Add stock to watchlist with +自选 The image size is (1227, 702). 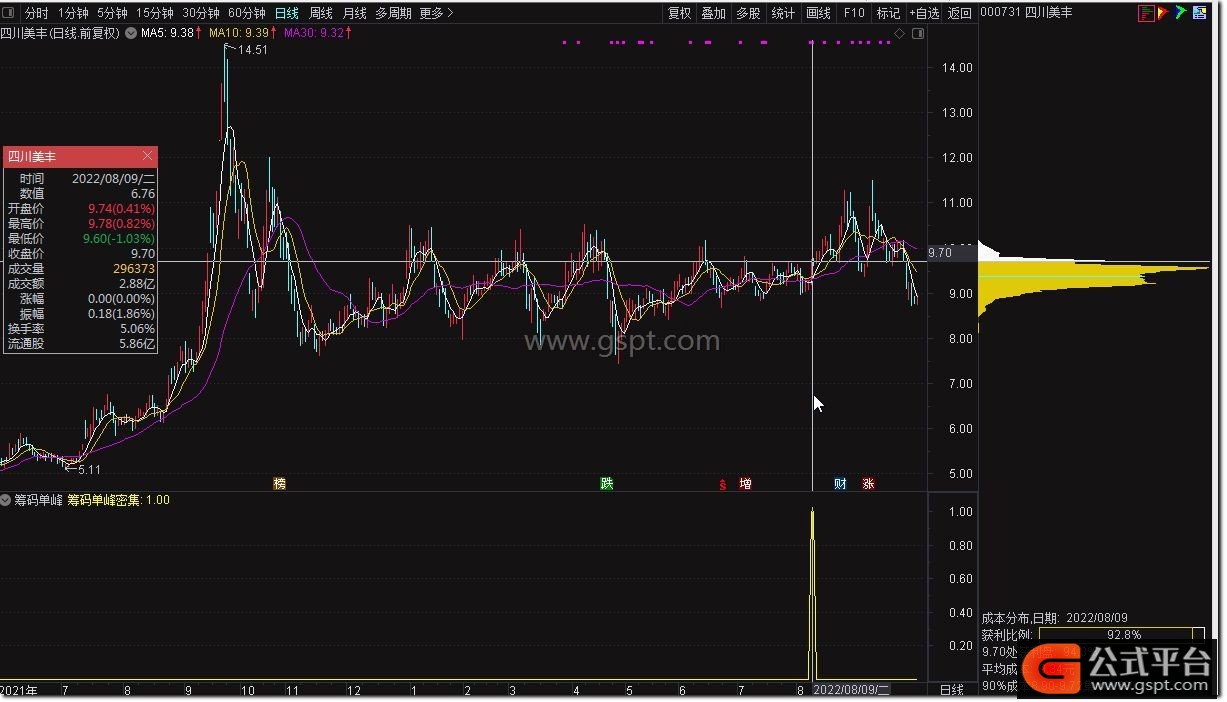pyautogui.click(x=924, y=13)
